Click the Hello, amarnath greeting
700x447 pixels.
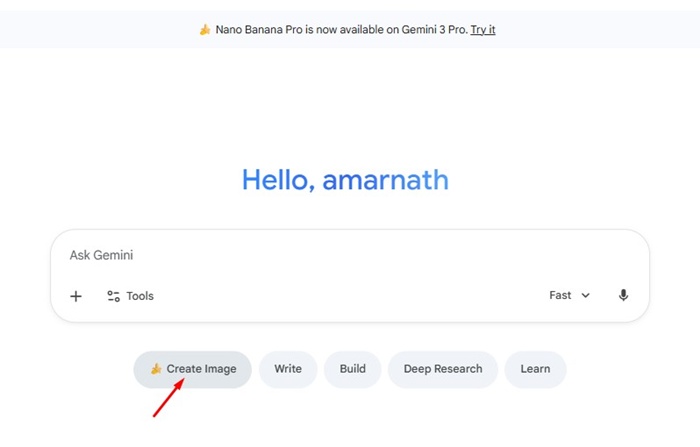click(345, 181)
